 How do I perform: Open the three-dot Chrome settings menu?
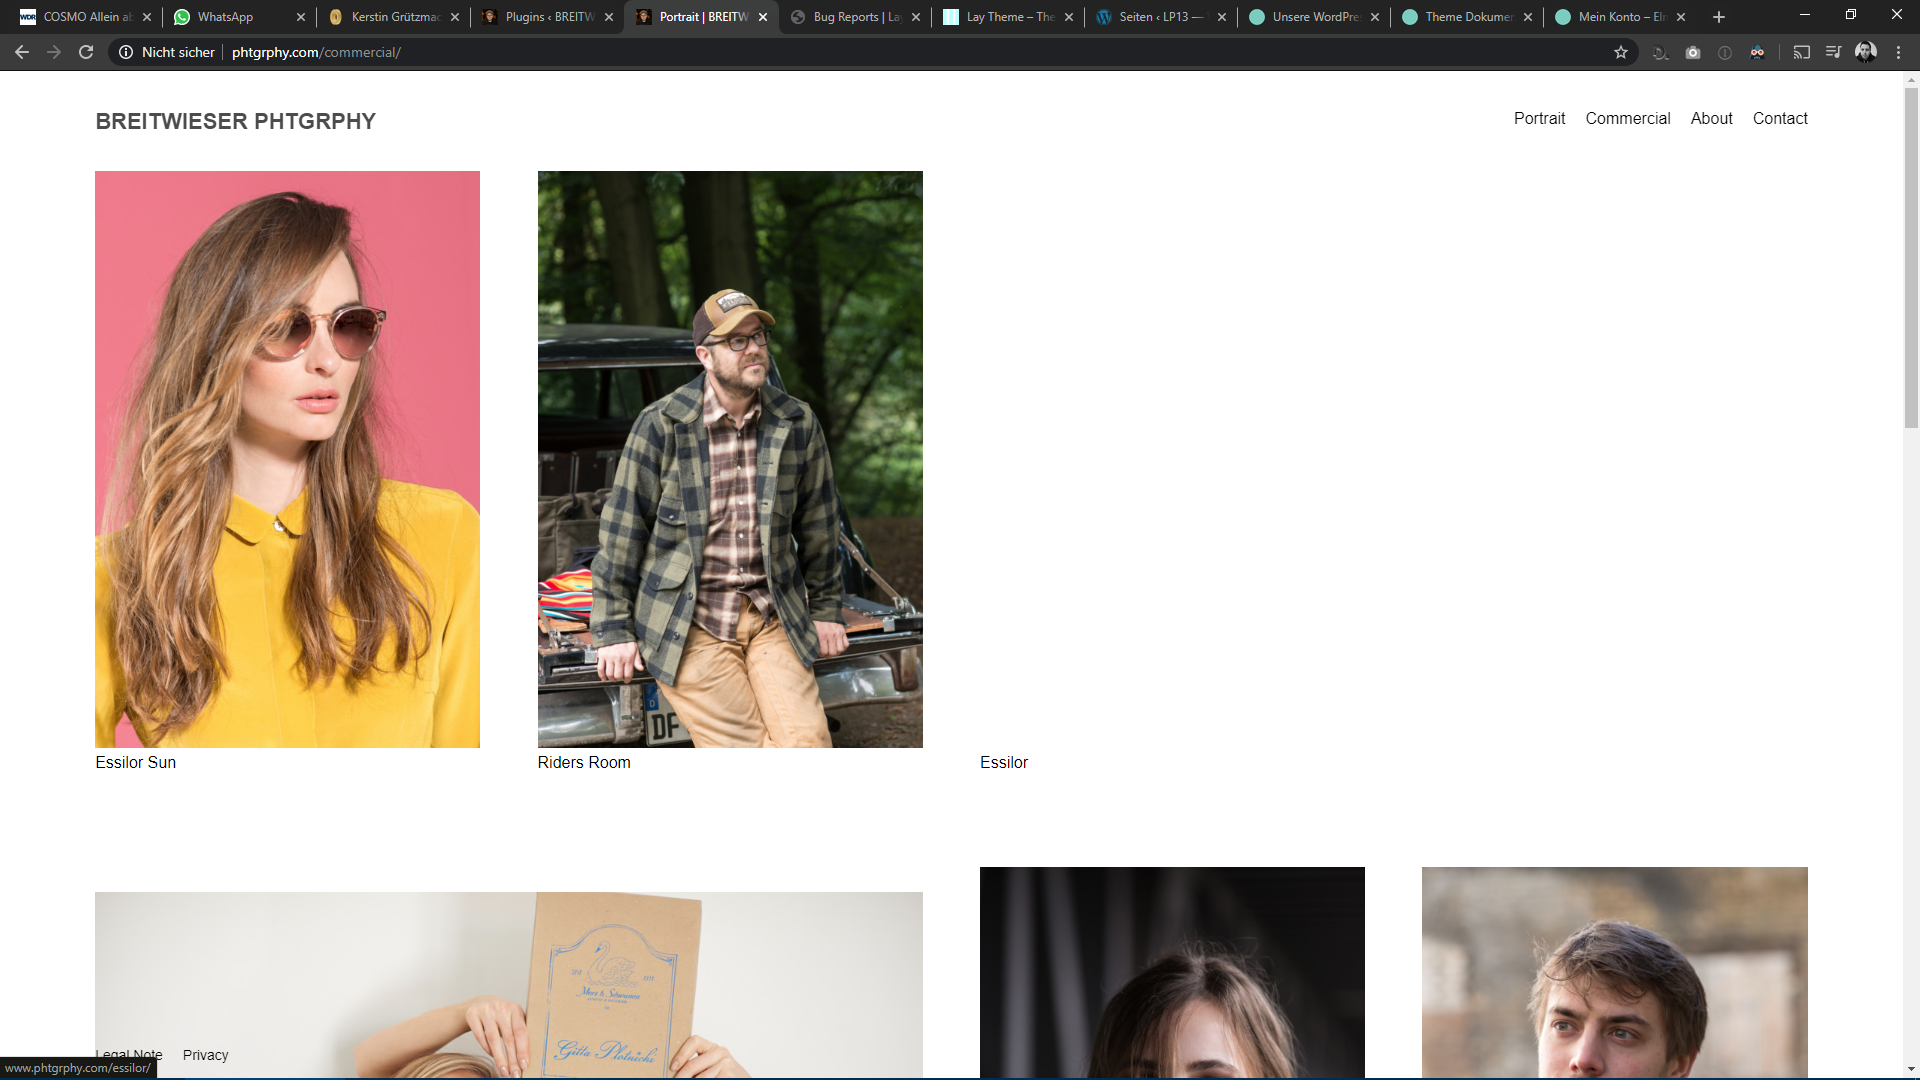(x=1898, y=52)
